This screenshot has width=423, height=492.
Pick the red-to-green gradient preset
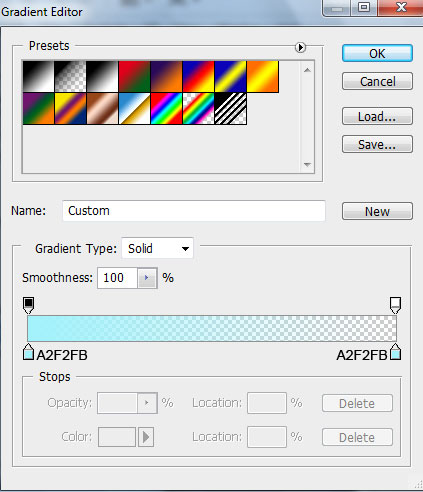click(134, 76)
